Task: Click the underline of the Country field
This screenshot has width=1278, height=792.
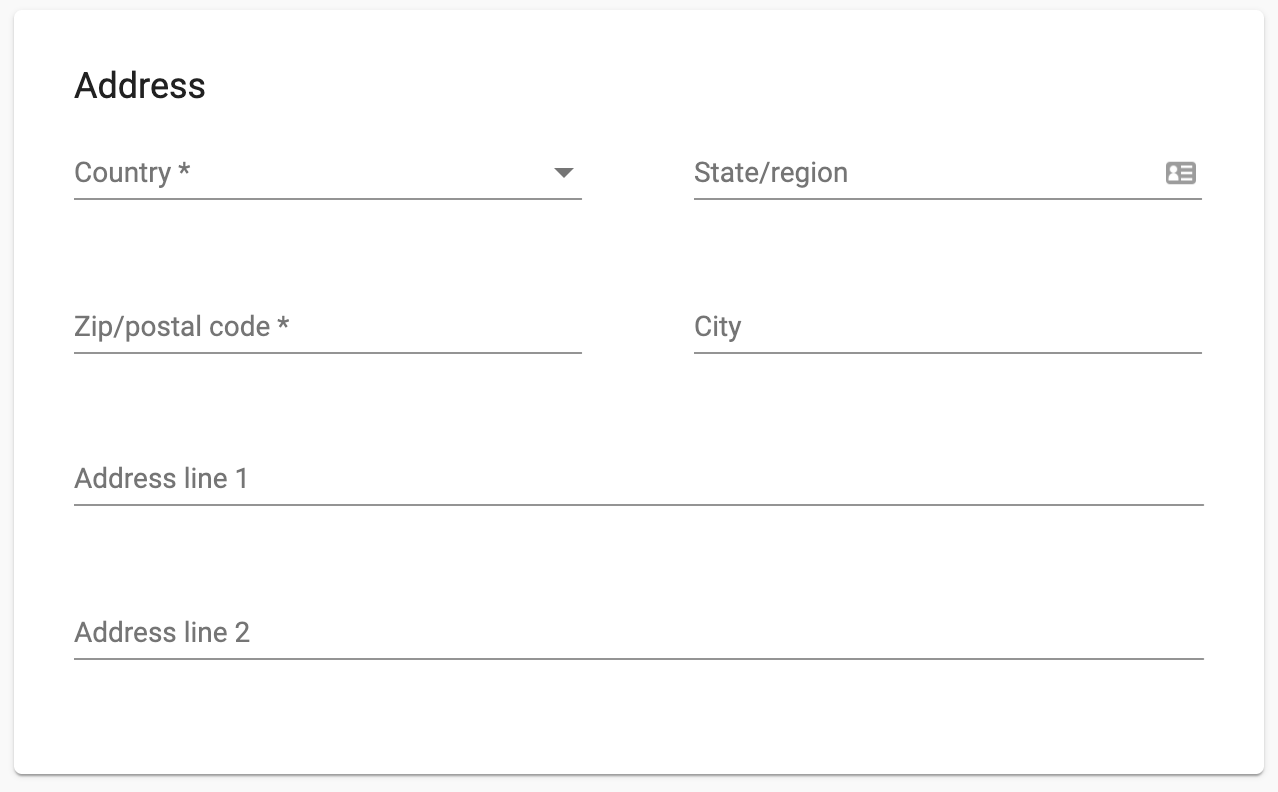Action: point(328,199)
